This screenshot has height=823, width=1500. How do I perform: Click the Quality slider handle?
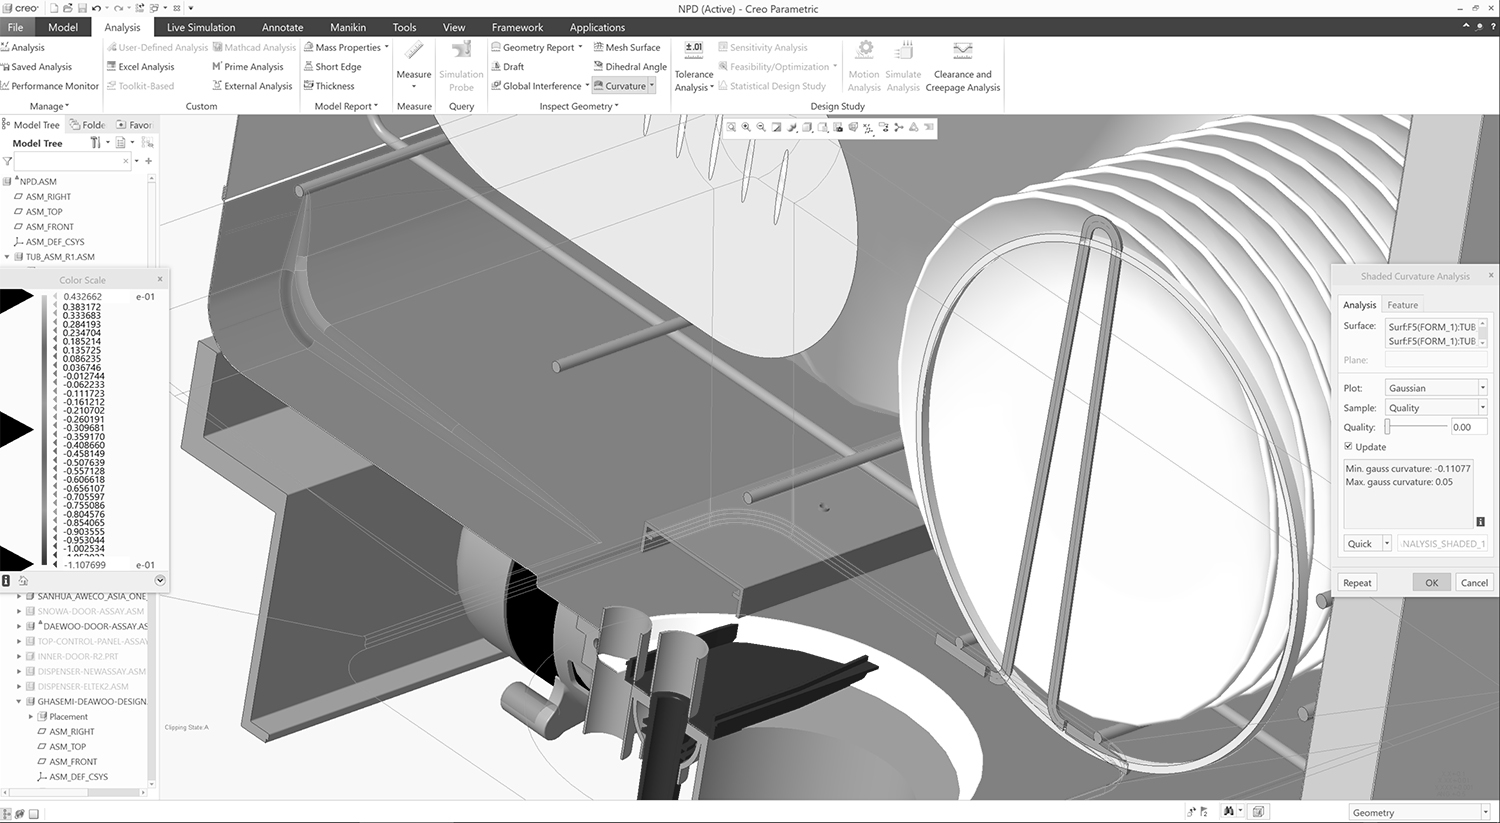click(1387, 427)
